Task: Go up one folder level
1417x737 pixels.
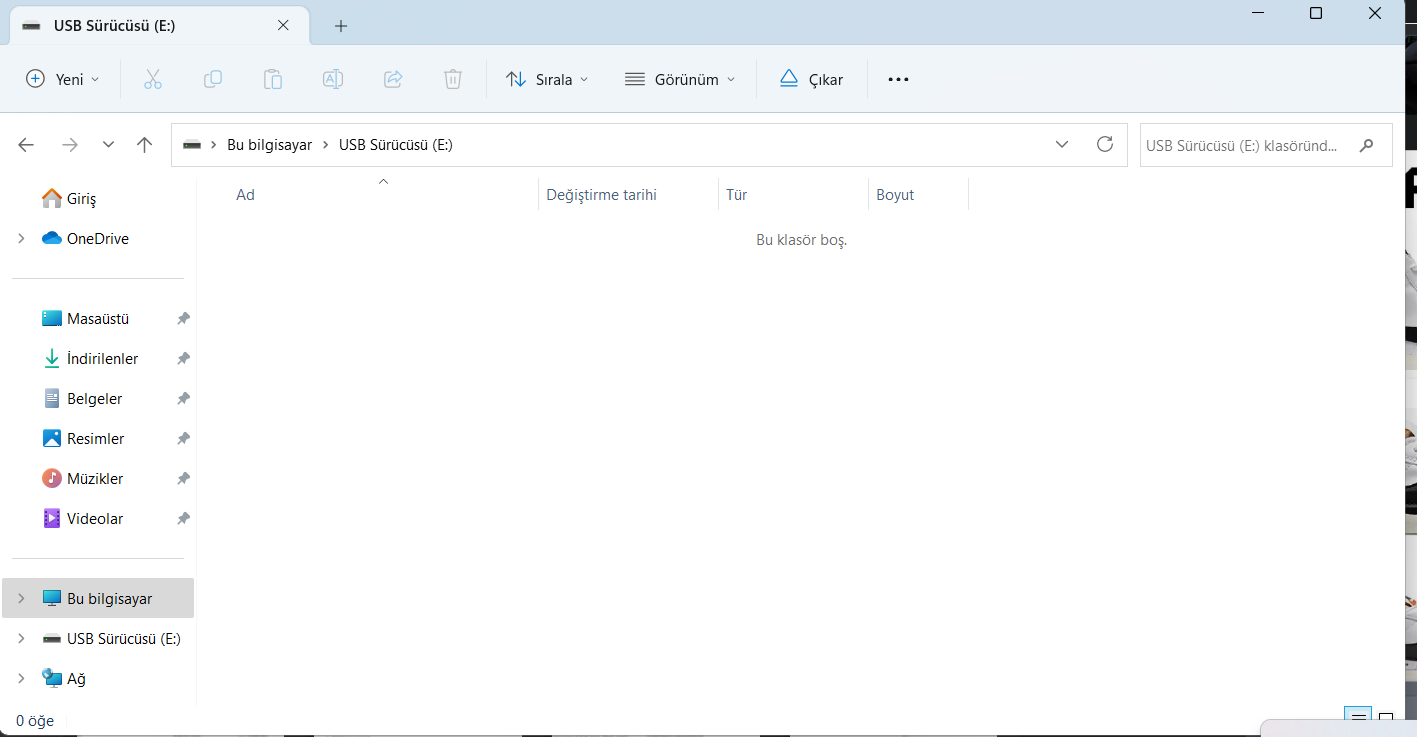Action: click(x=144, y=145)
